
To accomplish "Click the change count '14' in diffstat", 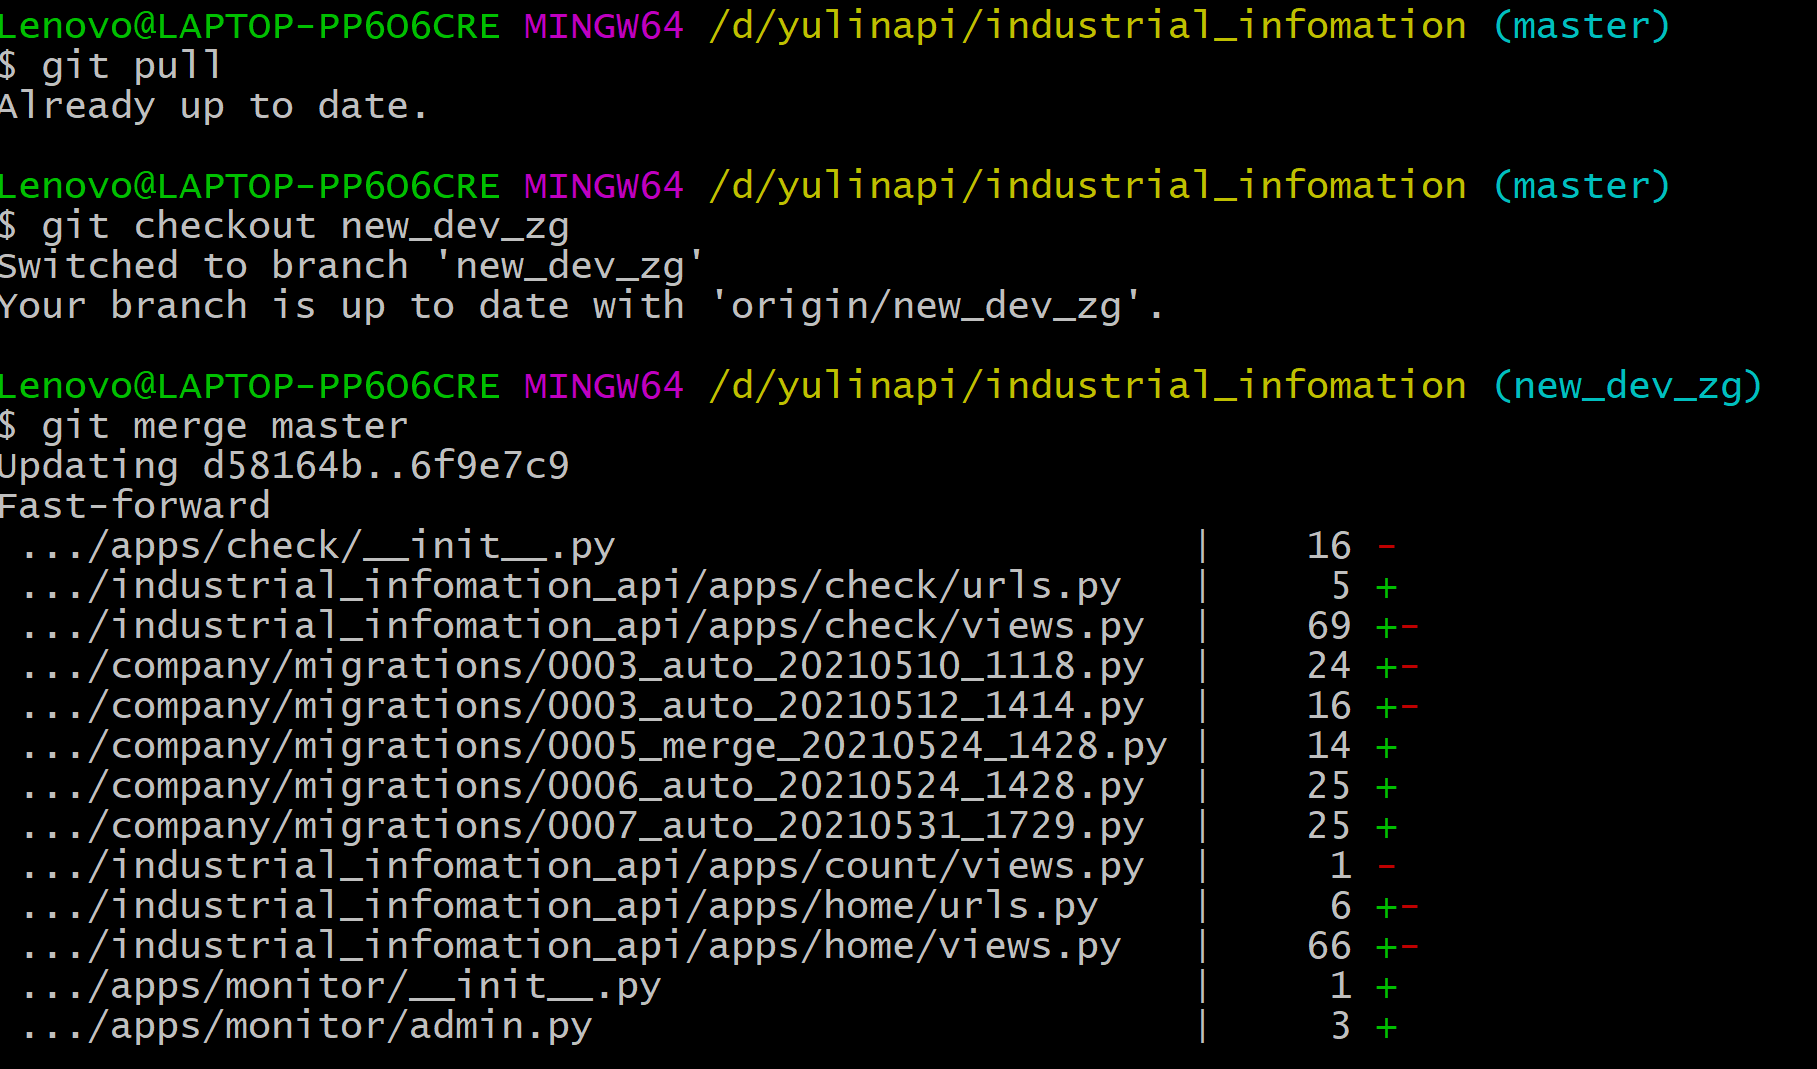I will click(1329, 746).
